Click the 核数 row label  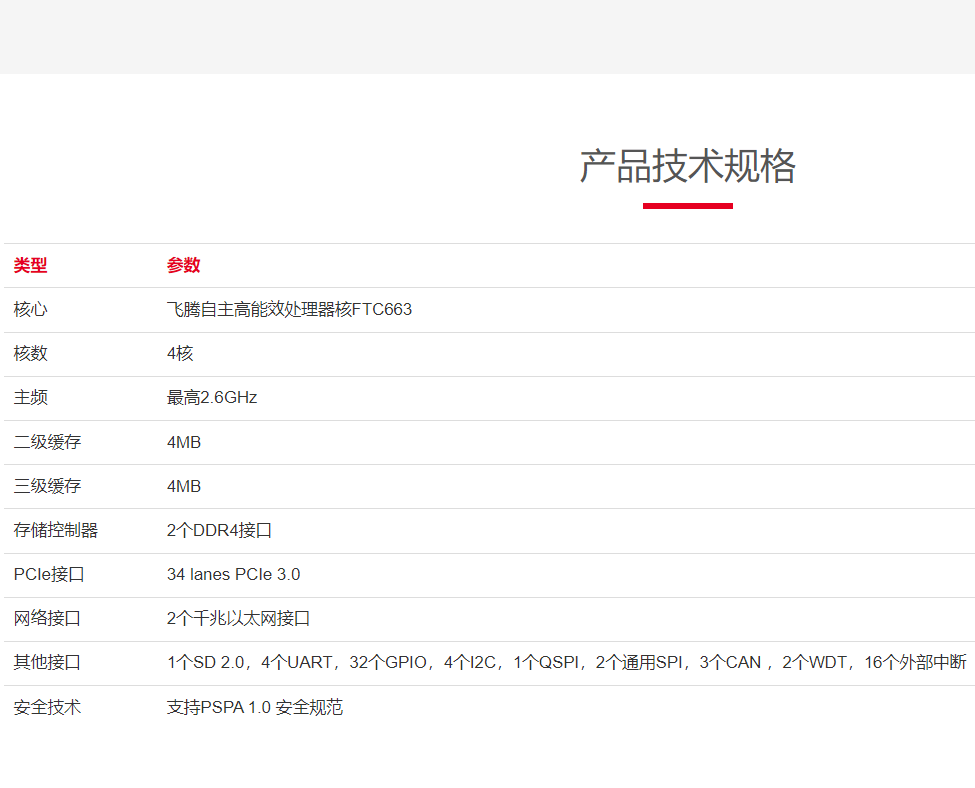tap(30, 353)
